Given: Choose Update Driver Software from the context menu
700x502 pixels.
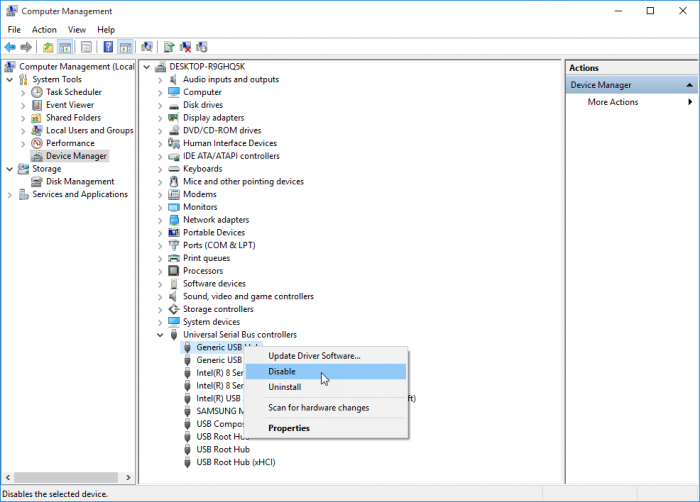Looking at the screenshot, I should [x=314, y=356].
